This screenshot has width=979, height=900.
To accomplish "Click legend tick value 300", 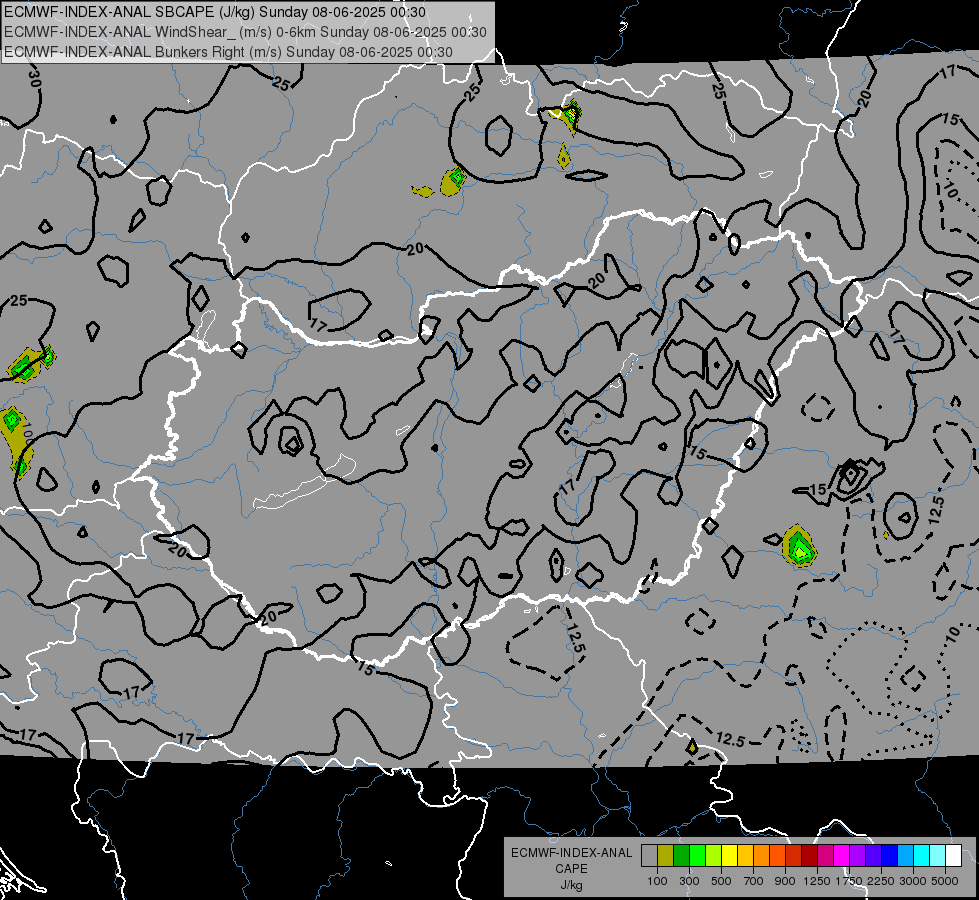I will (x=689, y=881).
